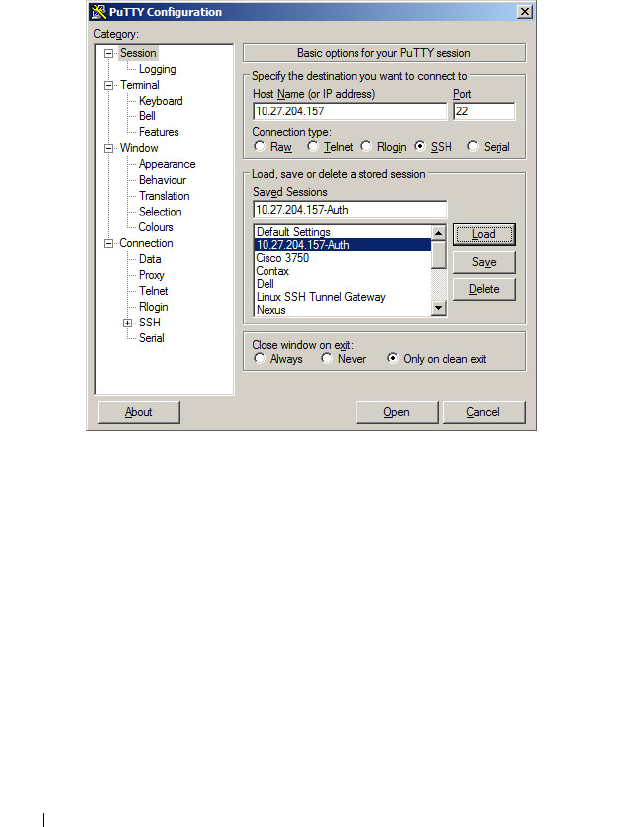Open the Rlogin category in tree
The height and width of the screenshot is (827, 641).
click(154, 306)
